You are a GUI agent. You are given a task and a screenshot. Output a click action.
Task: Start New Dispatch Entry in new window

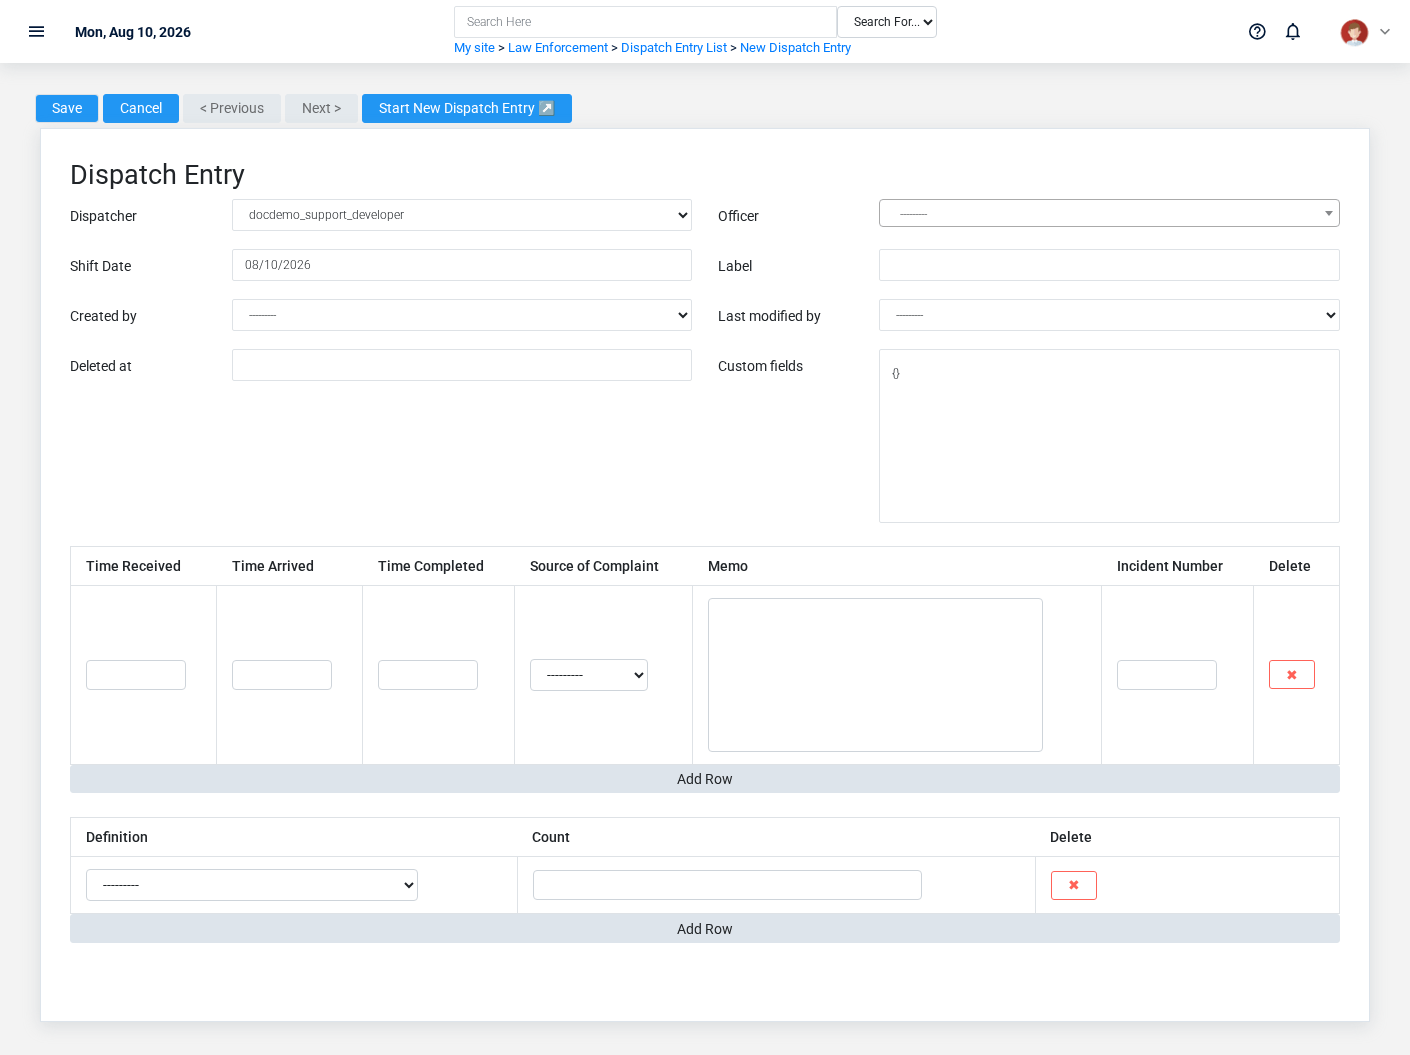[467, 108]
